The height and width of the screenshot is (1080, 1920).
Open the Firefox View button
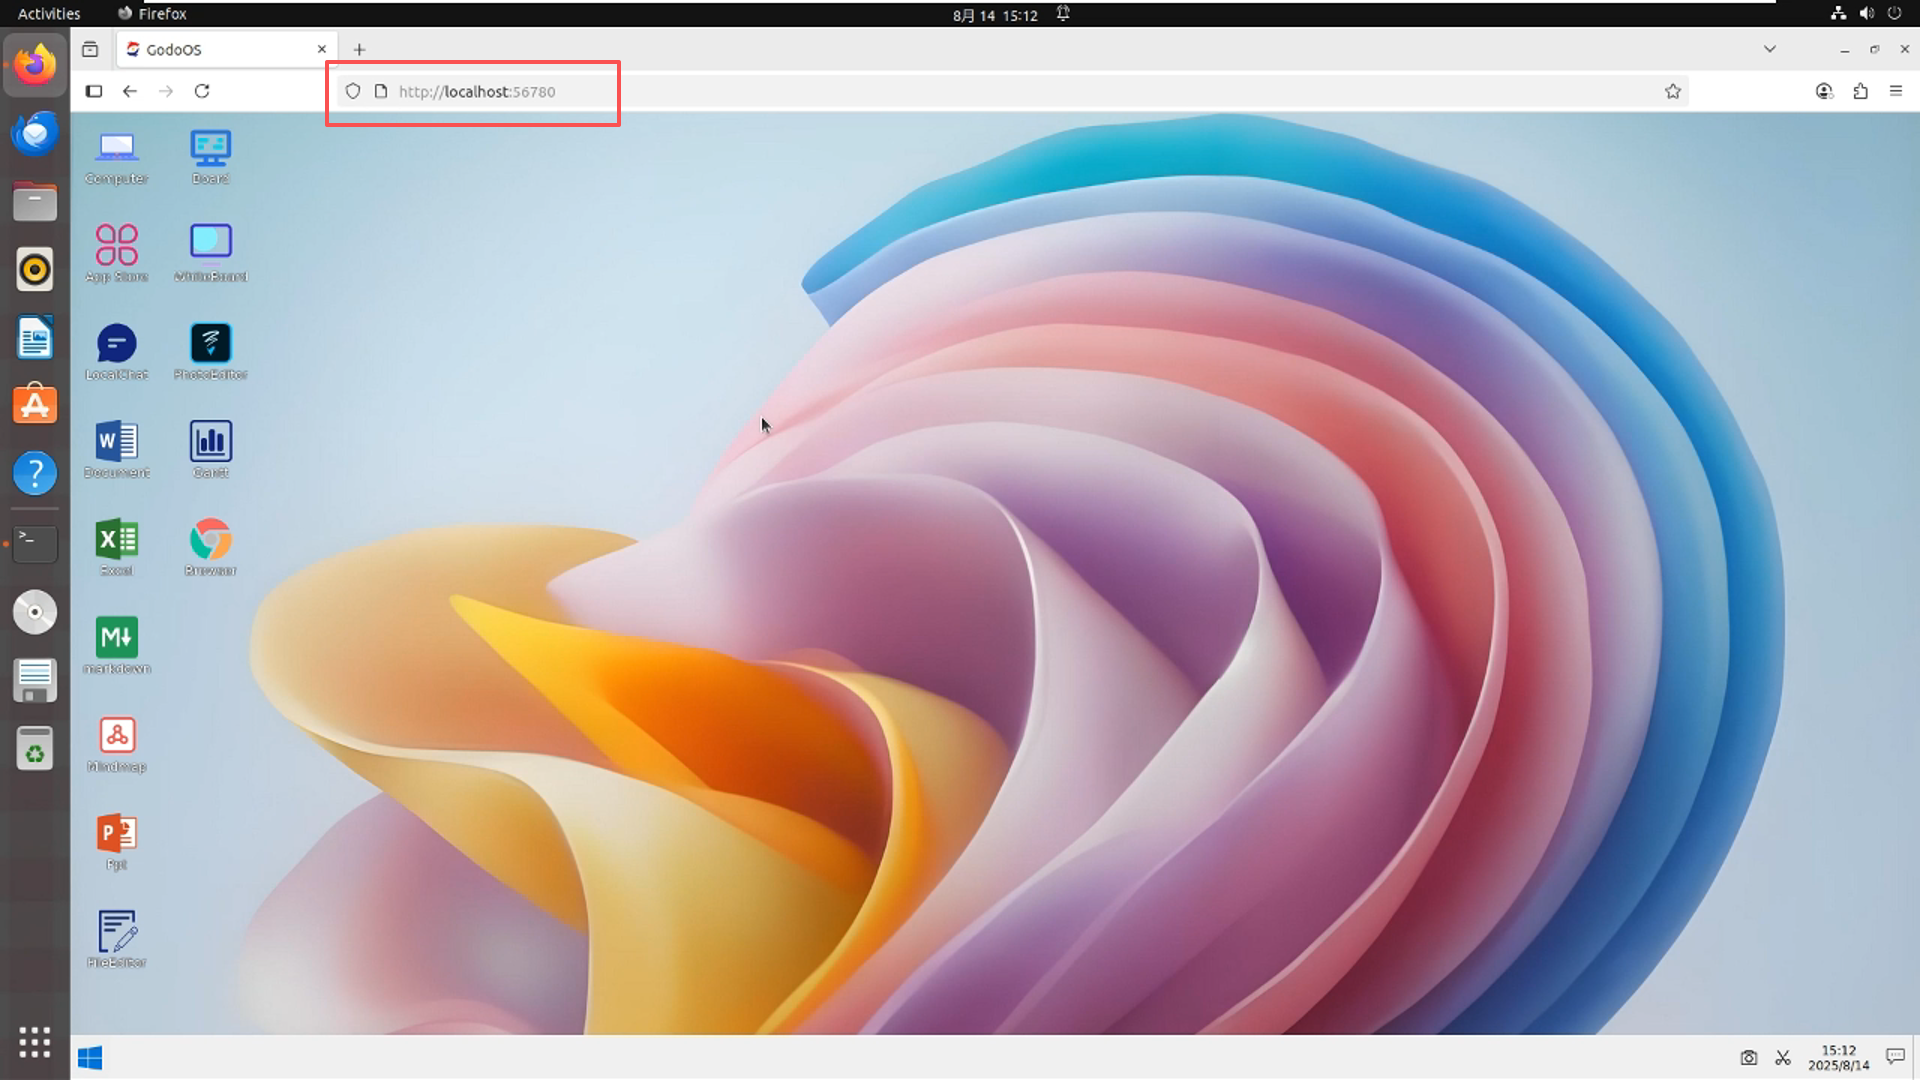(90, 49)
